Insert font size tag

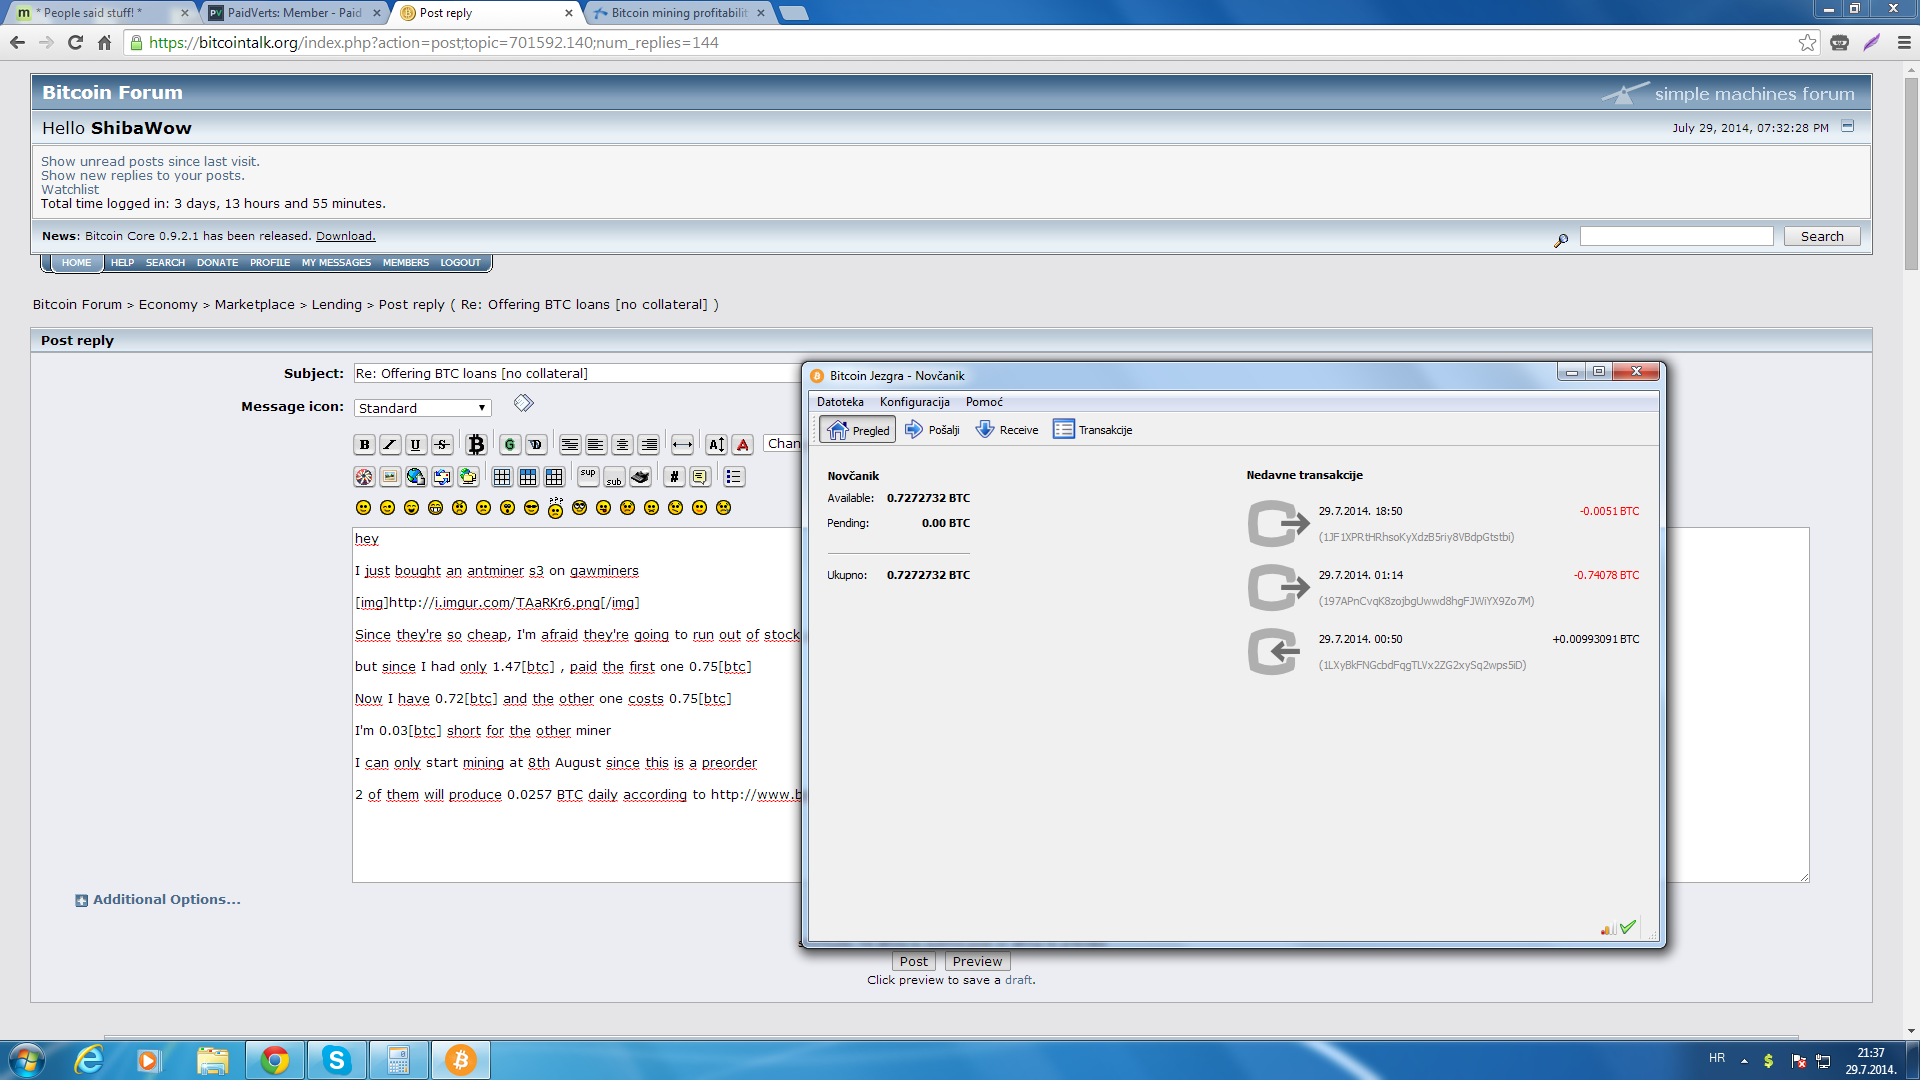tap(716, 445)
